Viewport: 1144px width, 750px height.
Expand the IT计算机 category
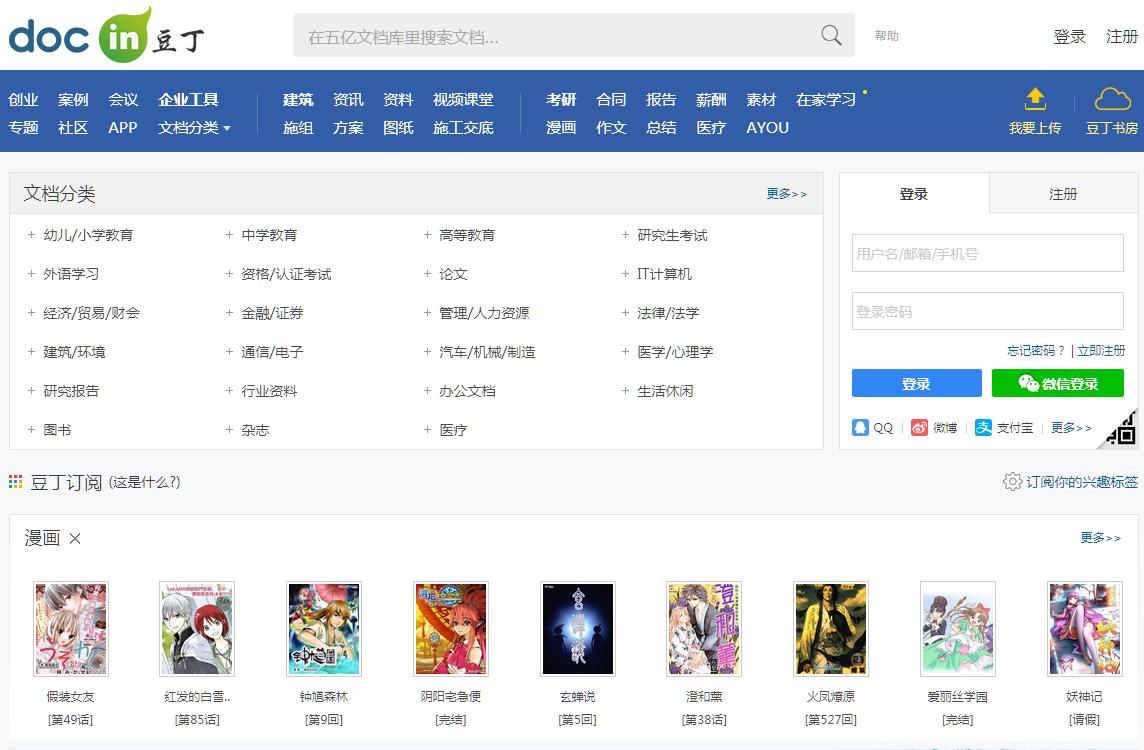coord(626,274)
